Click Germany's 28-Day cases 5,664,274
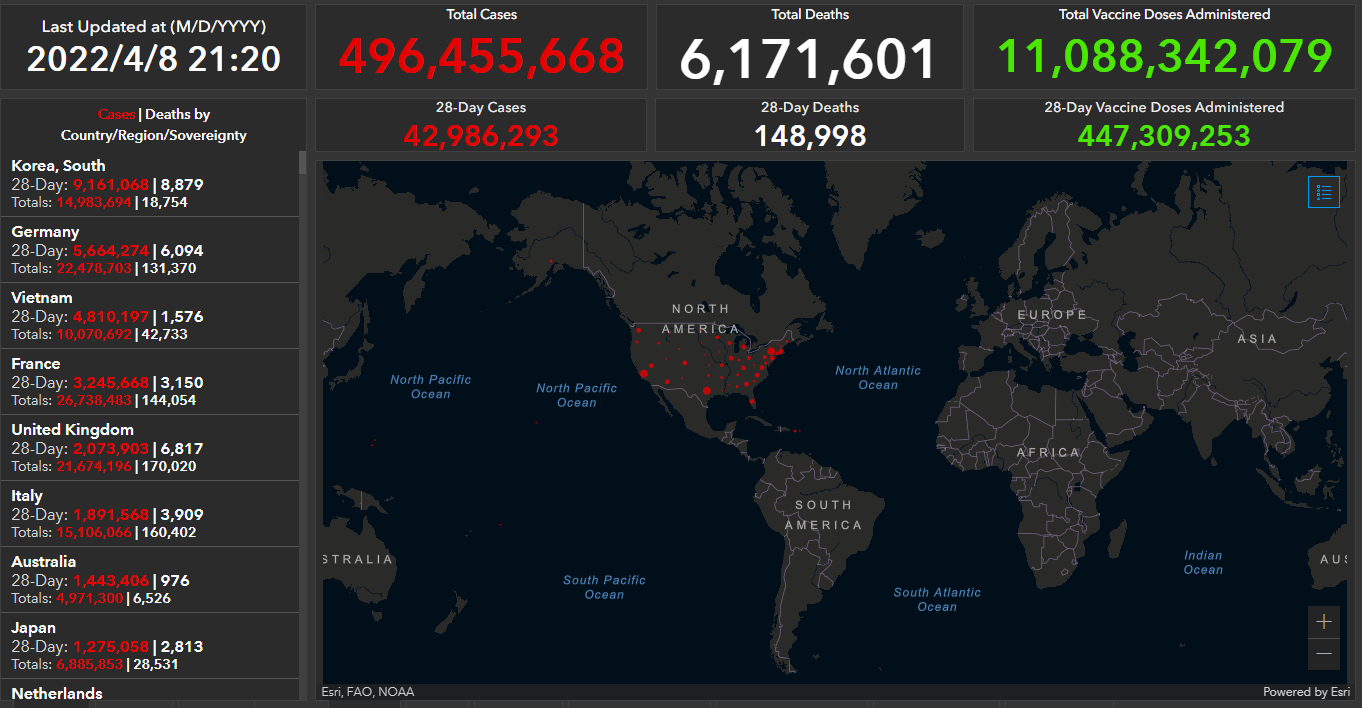This screenshot has height=708, width=1362. click(110, 250)
